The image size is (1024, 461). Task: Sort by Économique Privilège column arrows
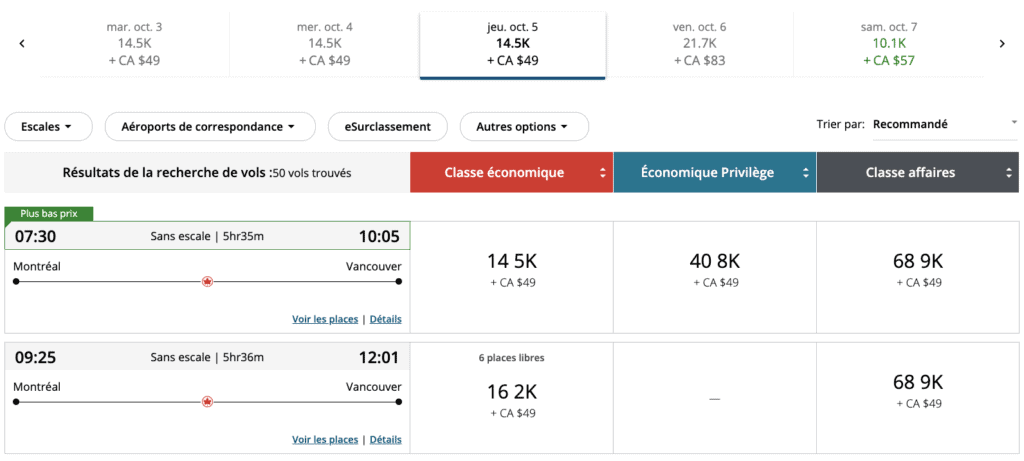click(806, 173)
